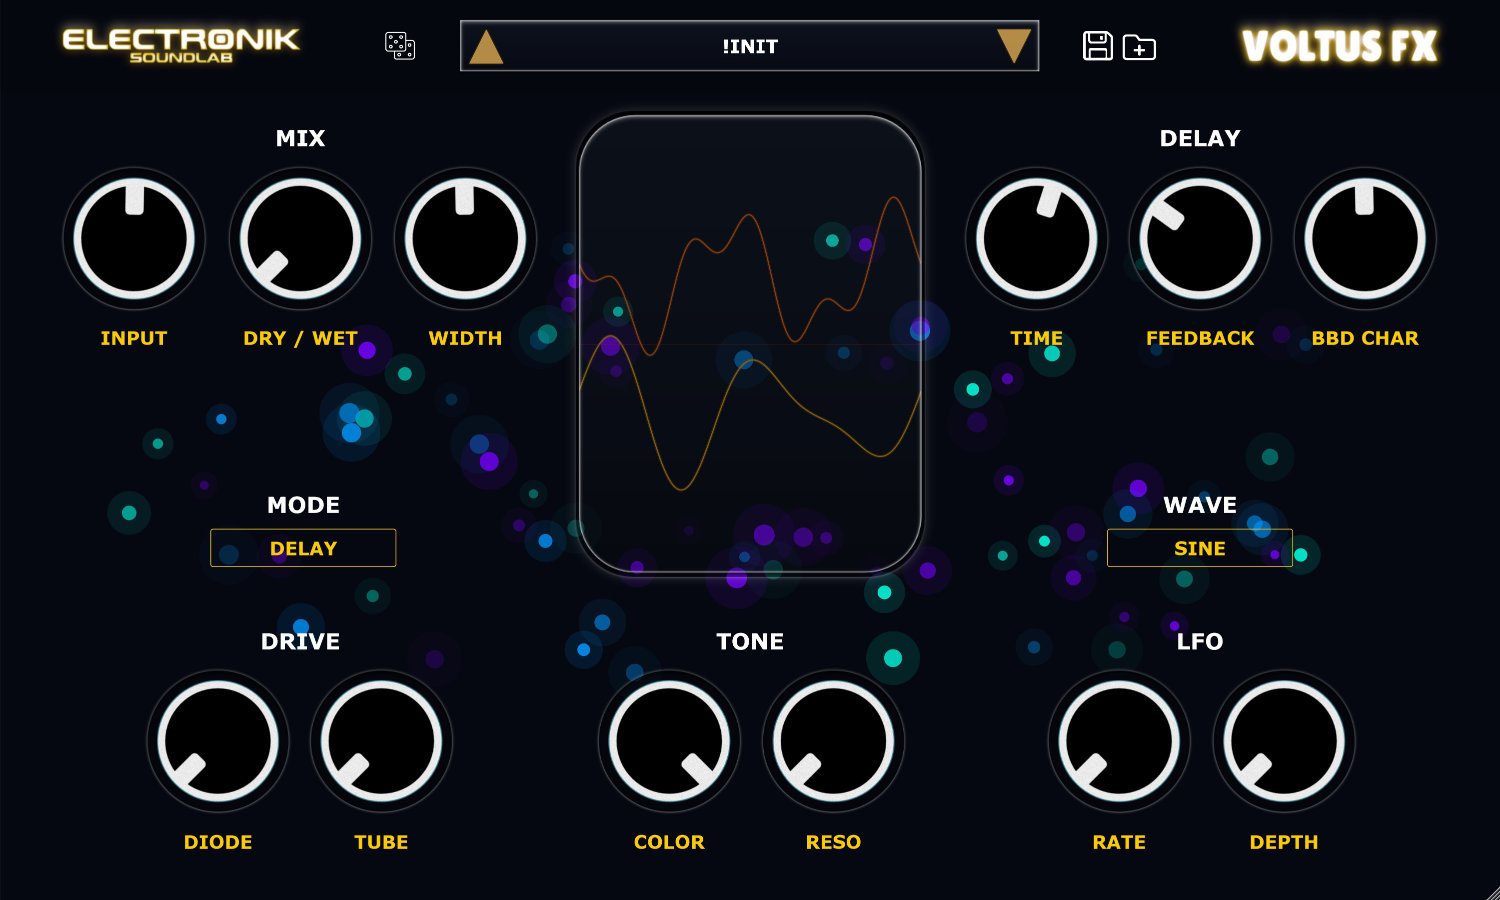Click the DELAY section heading
The width and height of the screenshot is (1500, 900).
(x=1200, y=138)
